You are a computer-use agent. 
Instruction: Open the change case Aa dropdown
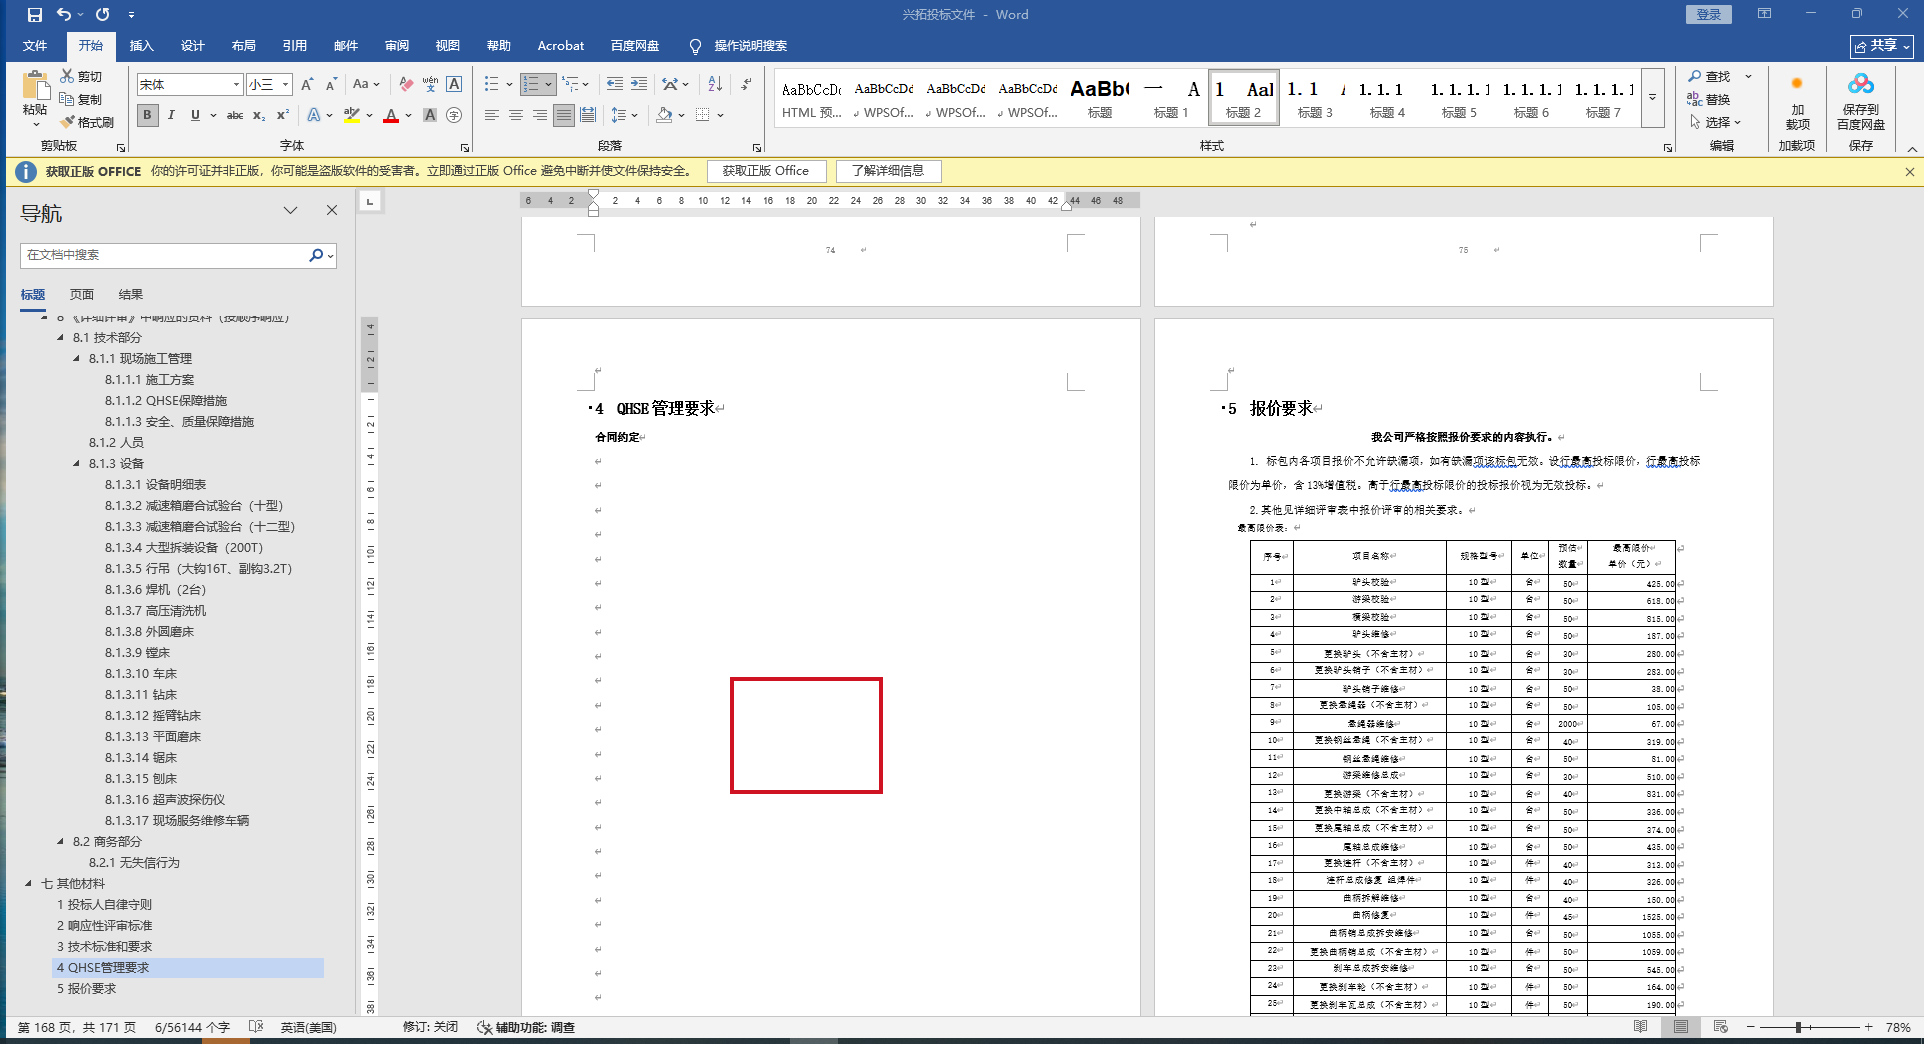coord(366,85)
